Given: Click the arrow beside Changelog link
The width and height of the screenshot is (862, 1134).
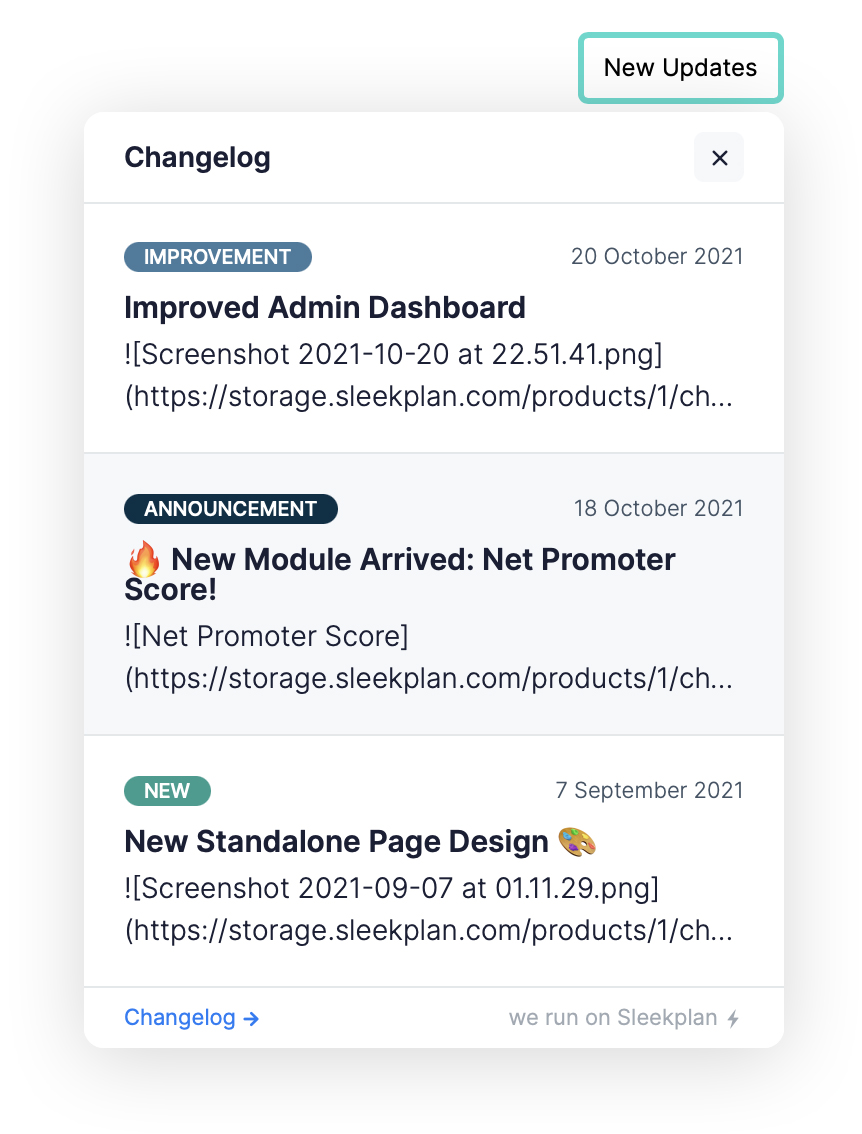Looking at the screenshot, I should point(251,1019).
